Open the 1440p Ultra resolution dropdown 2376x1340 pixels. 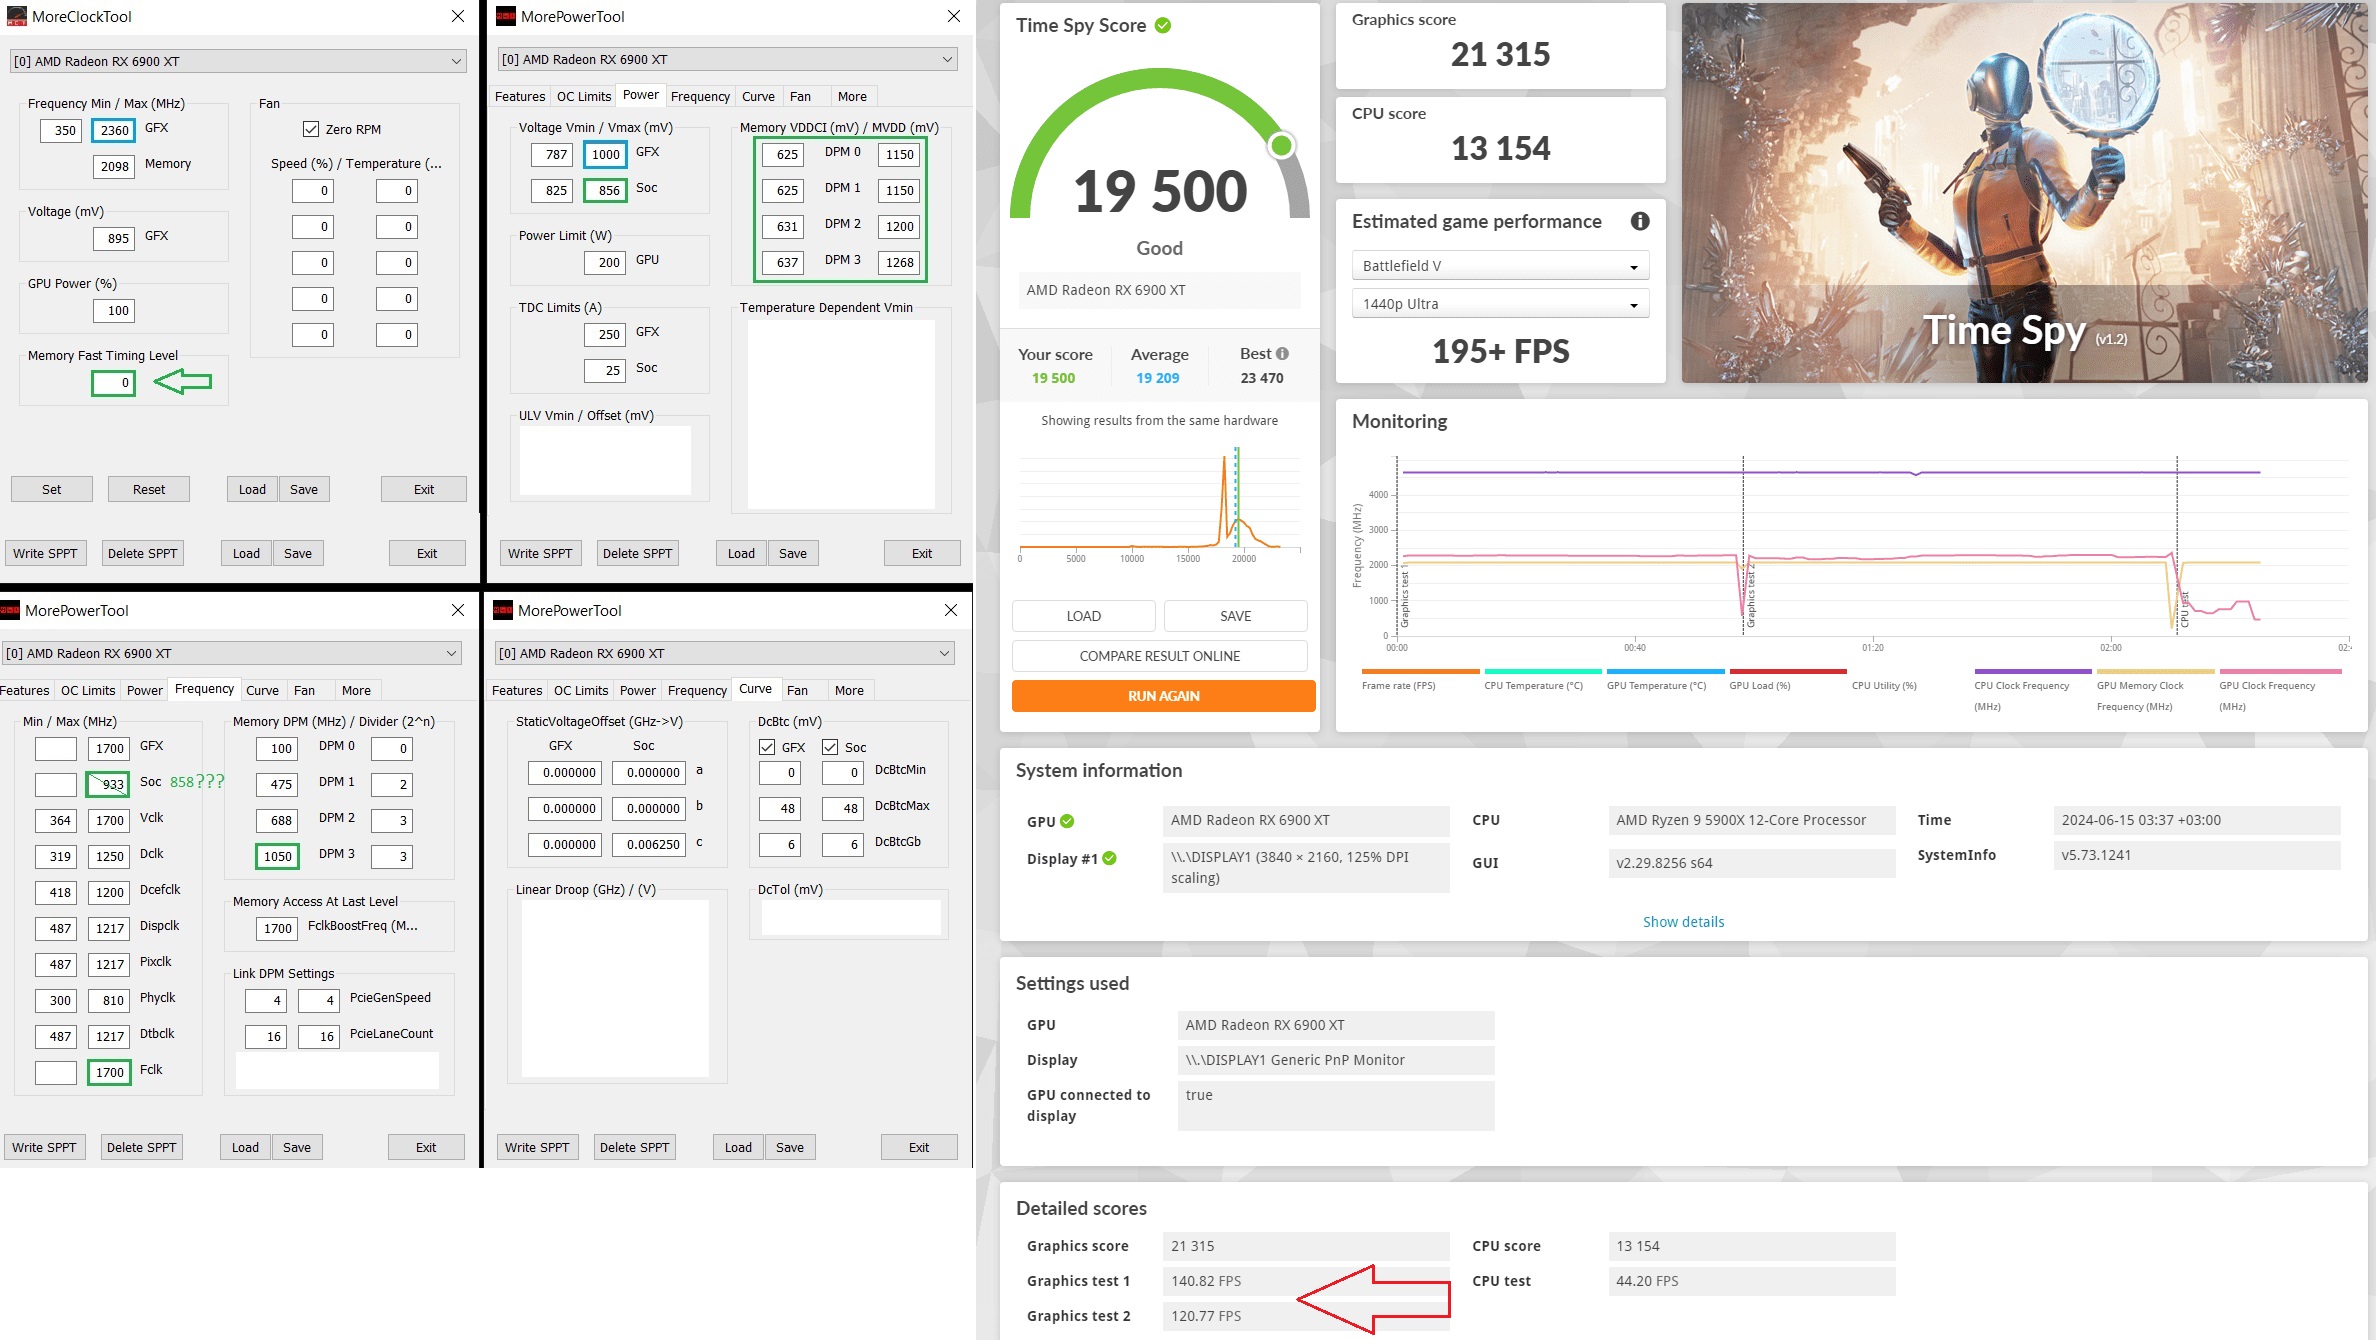pyautogui.click(x=1499, y=304)
